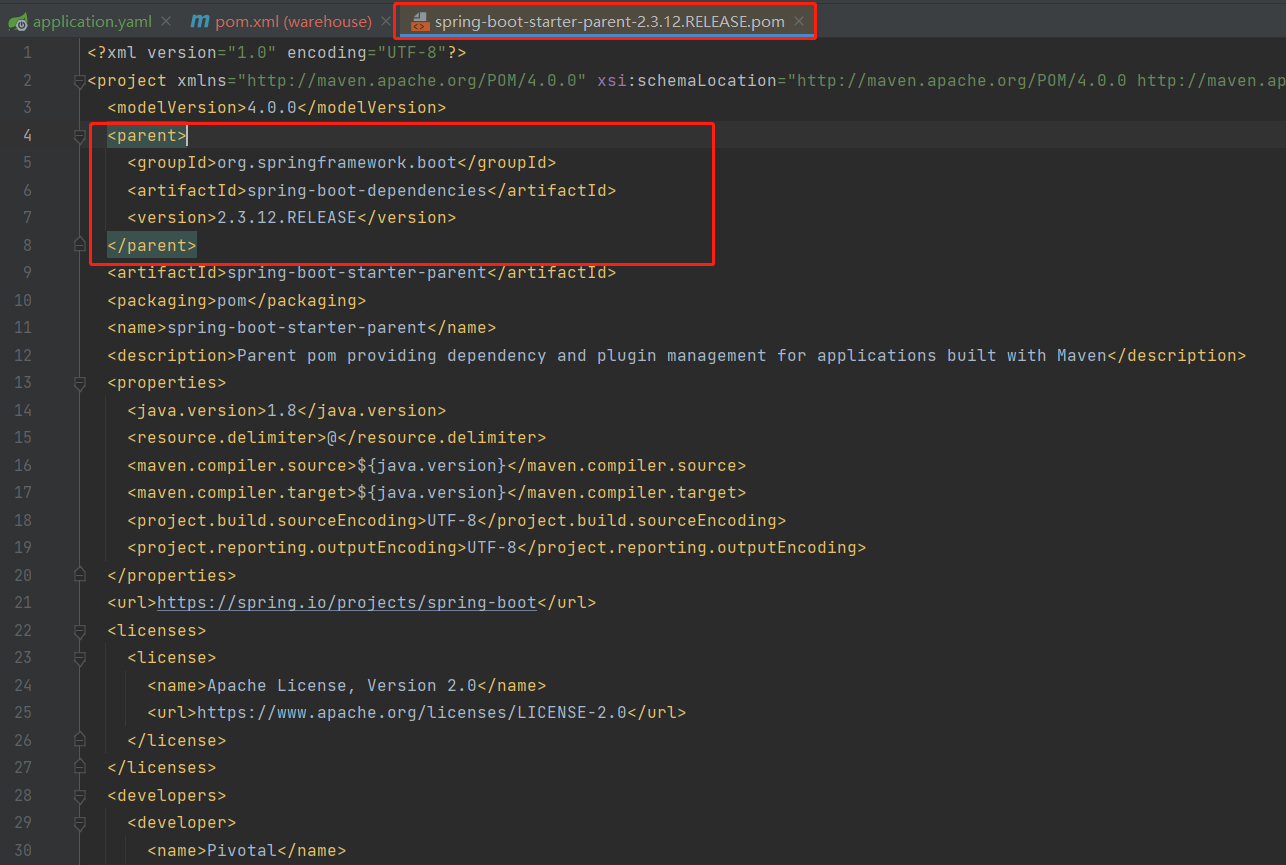The height and width of the screenshot is (865, 1286).
Task: Click spring-boot-dependencies artifactId value
Action: (367, 190)
